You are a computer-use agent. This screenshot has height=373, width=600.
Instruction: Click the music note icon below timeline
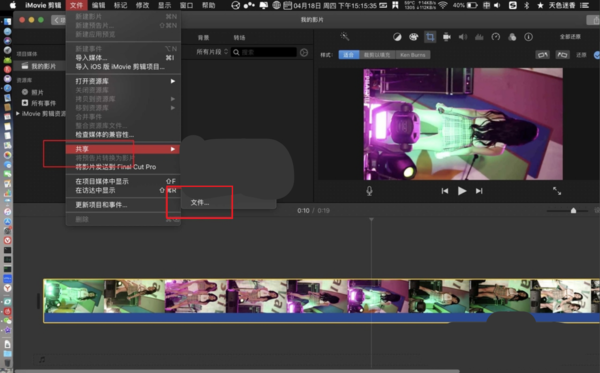(42, 359)
